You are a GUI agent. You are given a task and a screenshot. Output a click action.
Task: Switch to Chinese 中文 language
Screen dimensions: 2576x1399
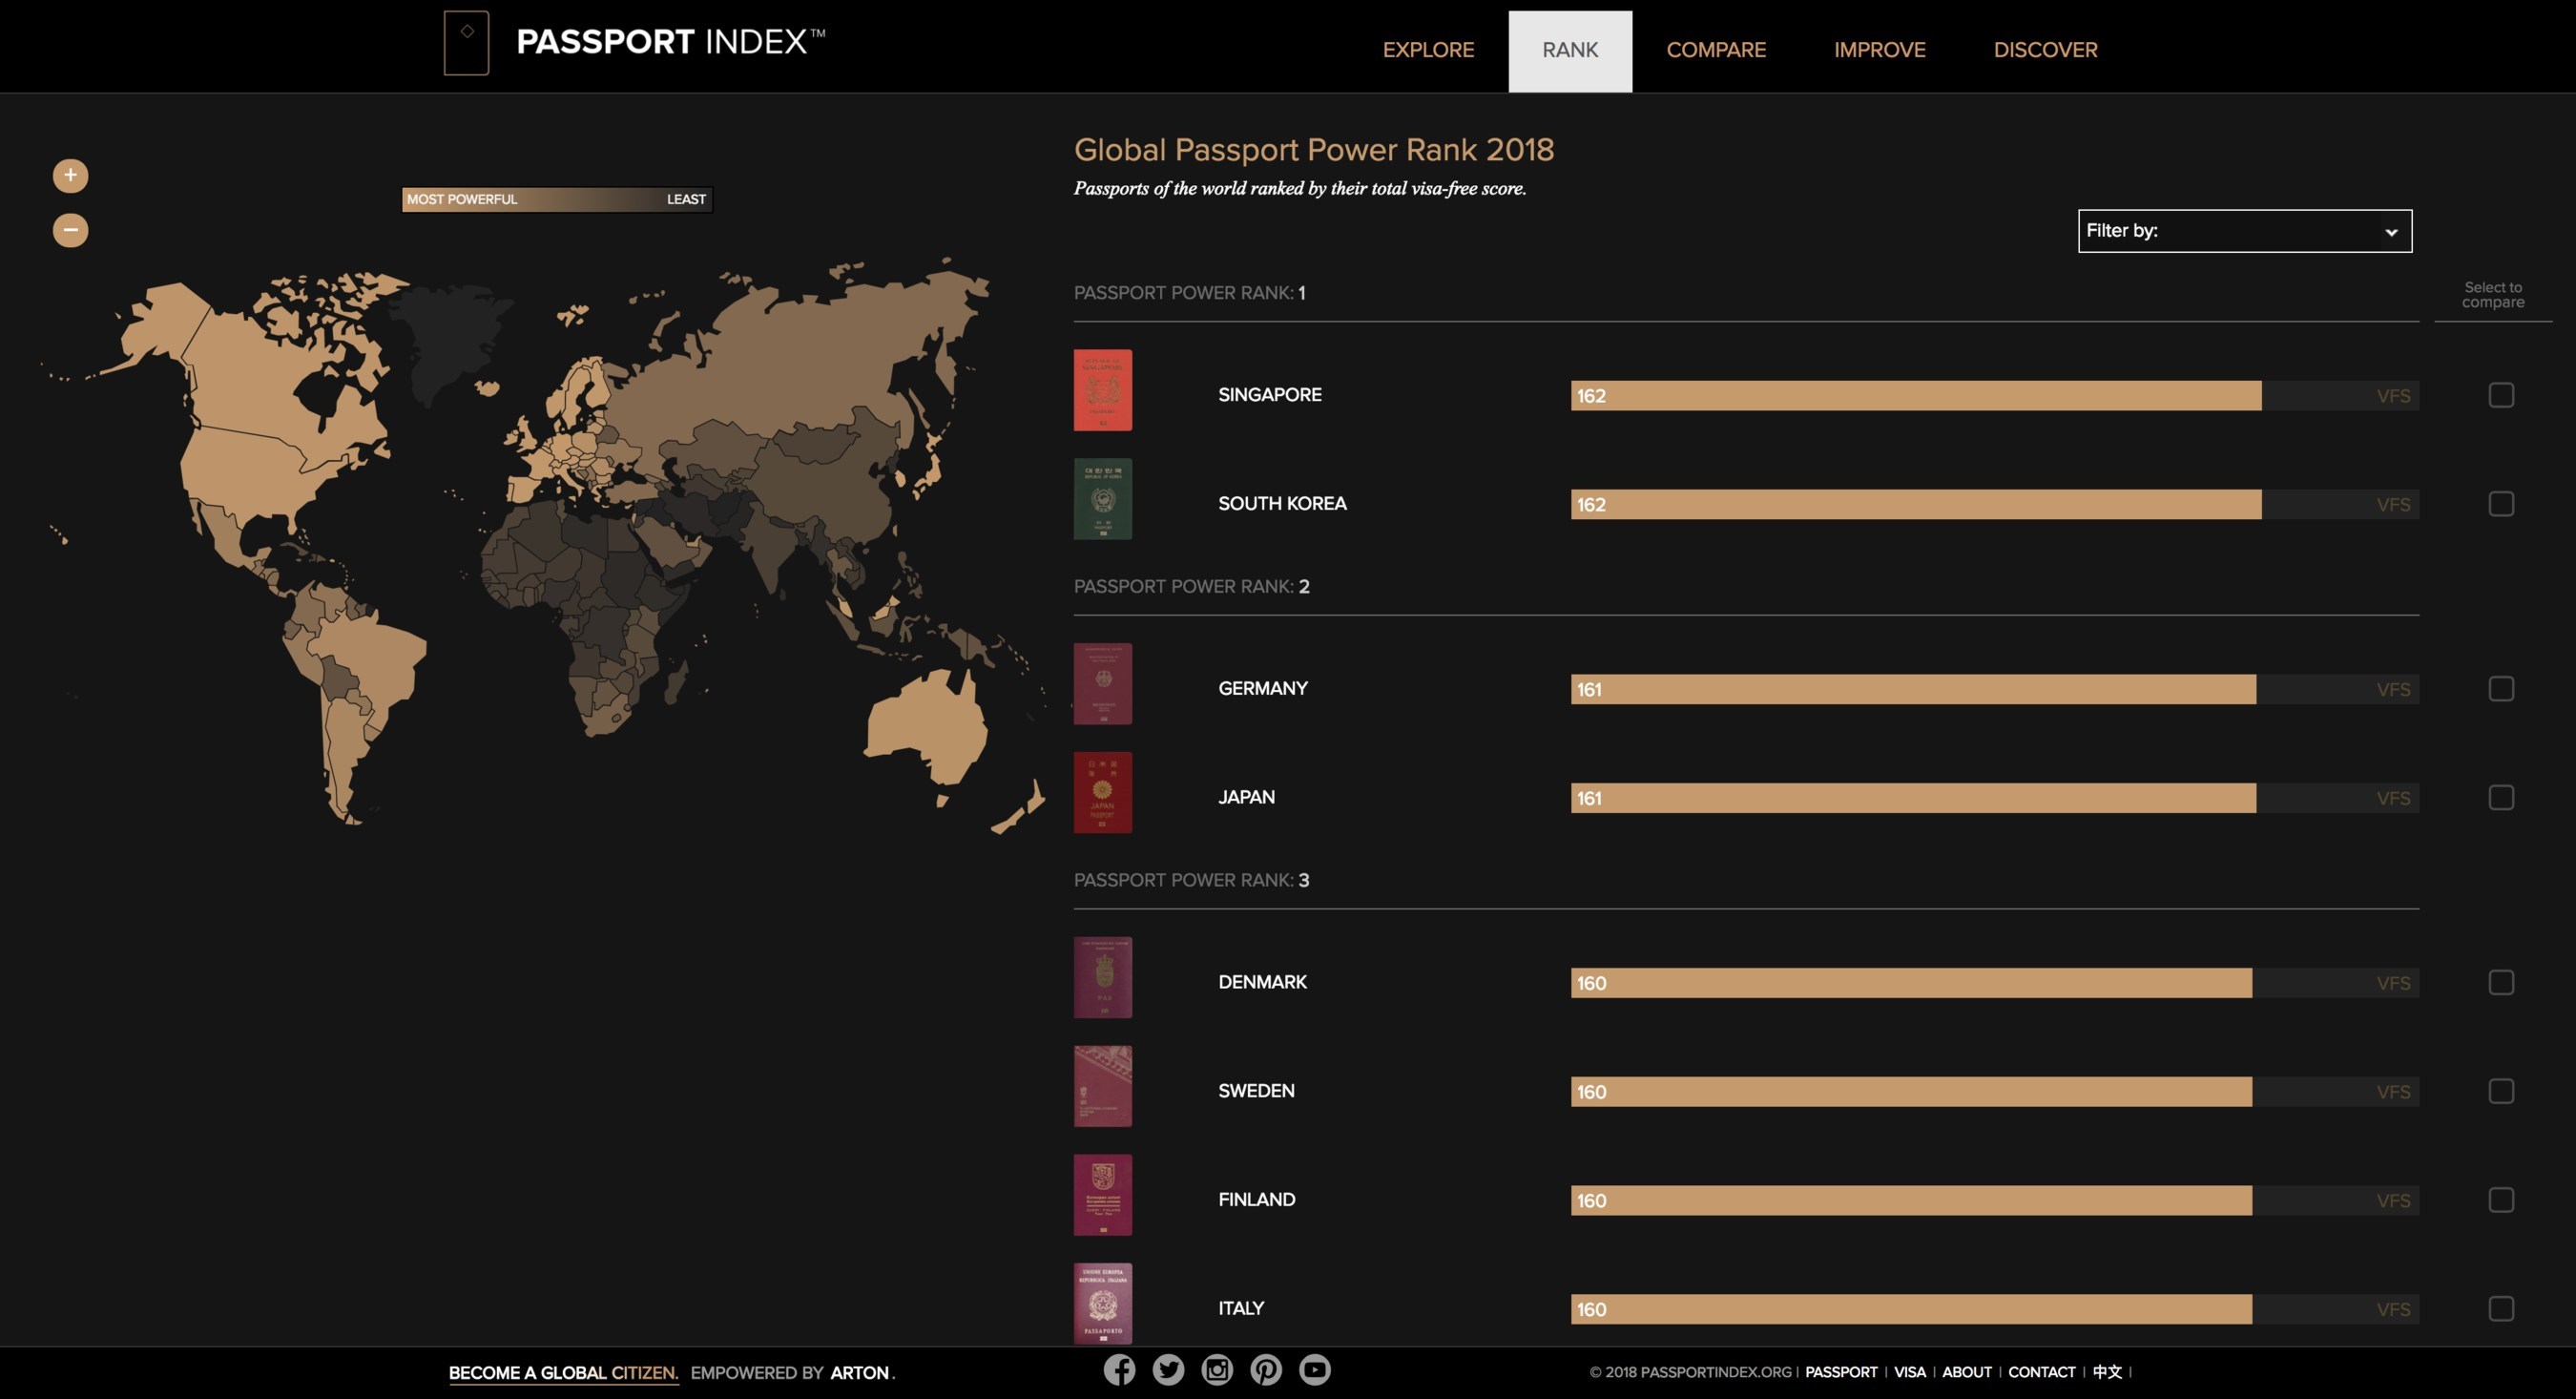click(x=2107, y=1372)
